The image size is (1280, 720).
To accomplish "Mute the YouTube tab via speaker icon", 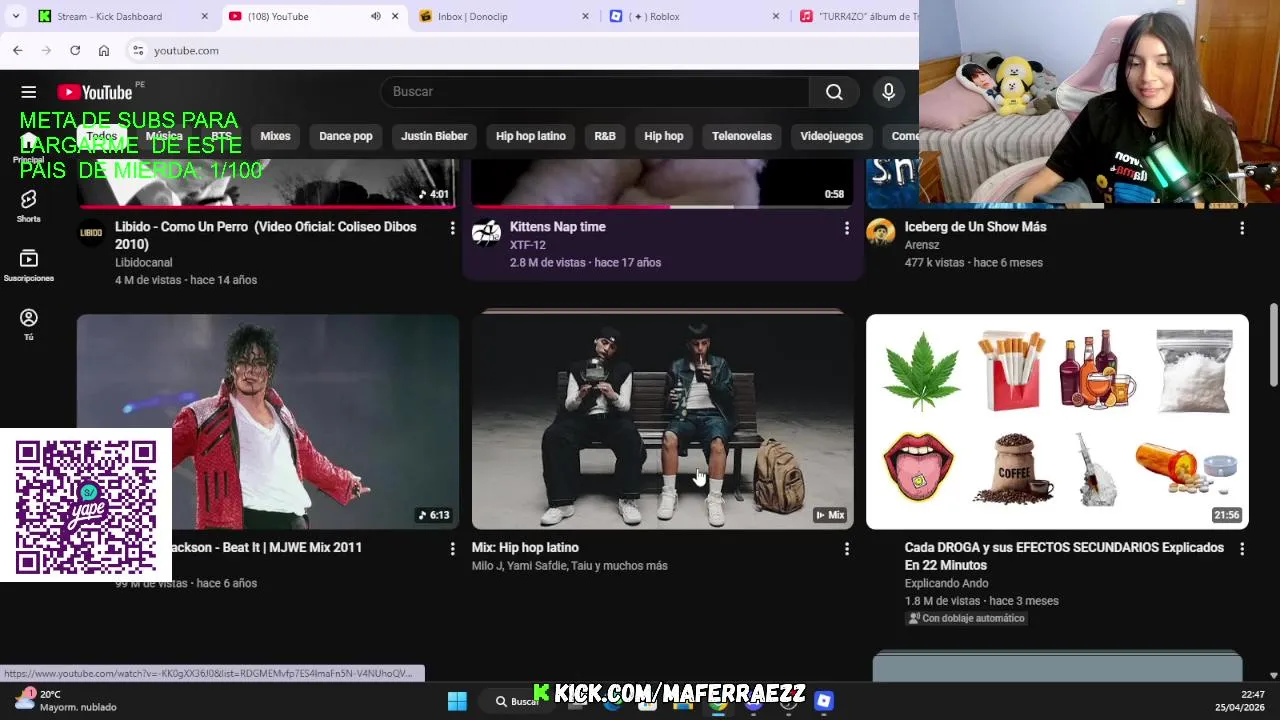I will tap(376, 16).
